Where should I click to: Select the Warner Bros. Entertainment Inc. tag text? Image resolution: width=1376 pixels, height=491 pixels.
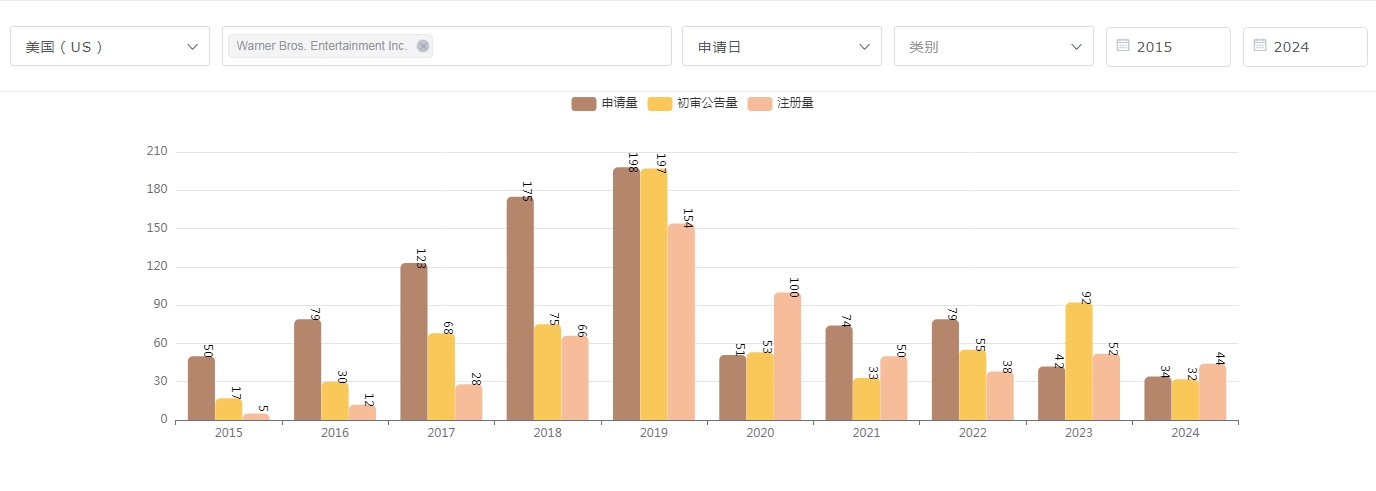(322, 46)
